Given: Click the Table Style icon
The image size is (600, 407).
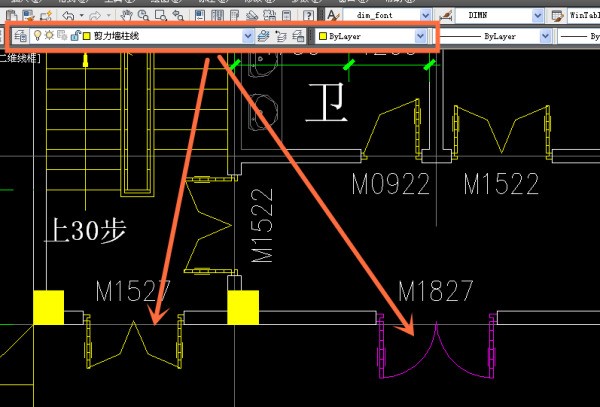Looking at the screenshot, I should pos(557,16).
